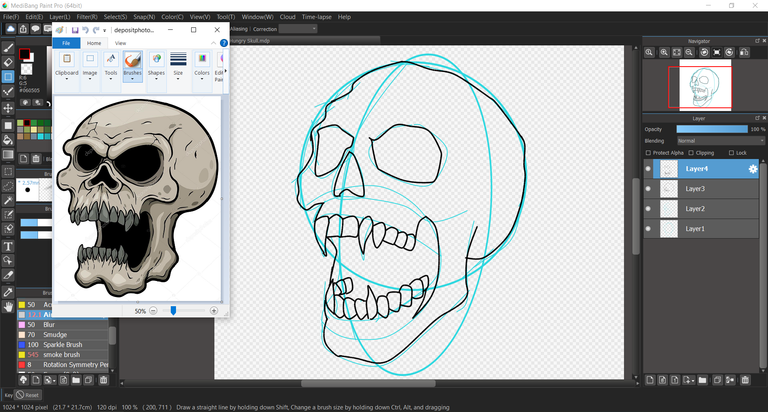Image resolution: width=768 pixels, height=412 pixels.
Task: Delete layer with trash icon in Layer panel
Action: point(745,380)
